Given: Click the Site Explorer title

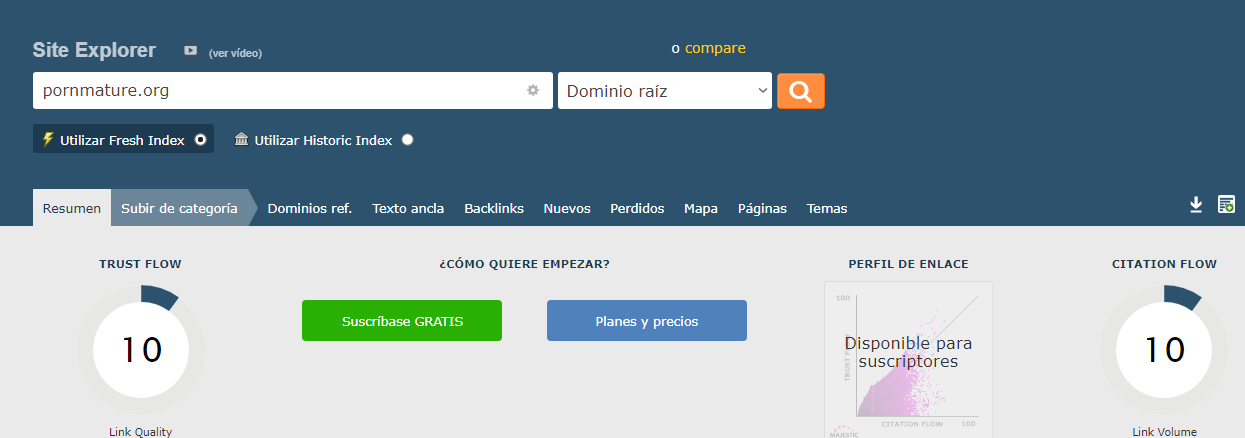Looking at the screenshot, I should tap(94, 50).
